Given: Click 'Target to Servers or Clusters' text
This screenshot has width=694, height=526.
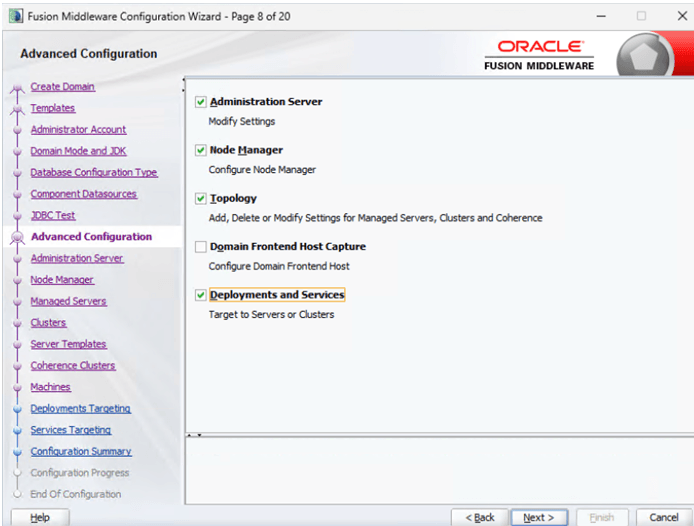Looking at the screenshot, I should tap(271, 314).
